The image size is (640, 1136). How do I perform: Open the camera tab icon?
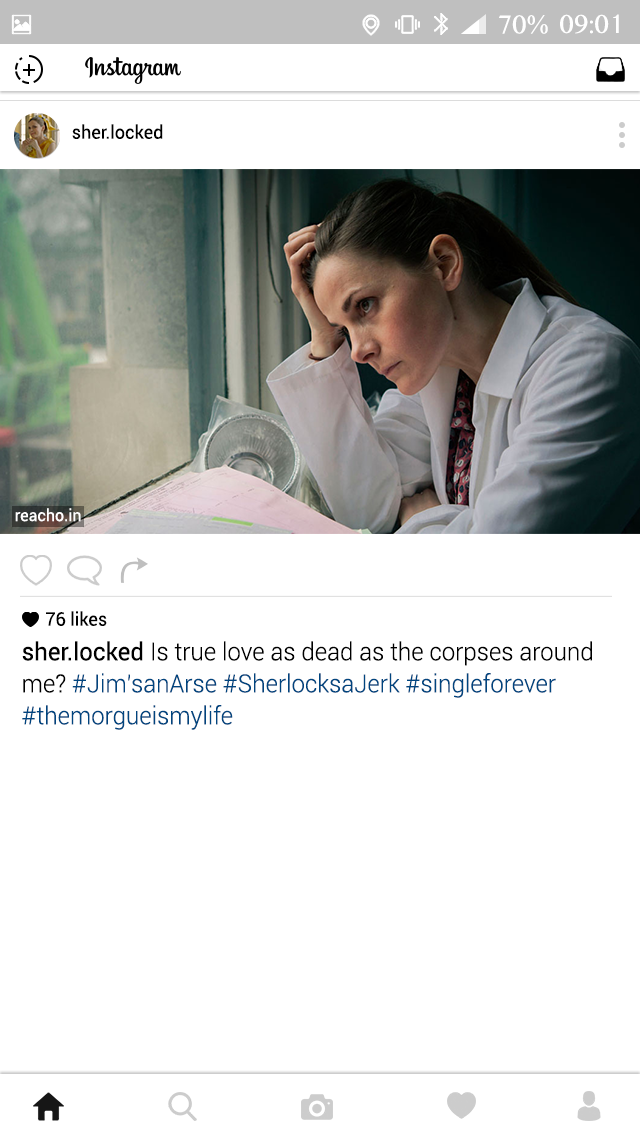pyautogui.click(x=317, y=1107)
